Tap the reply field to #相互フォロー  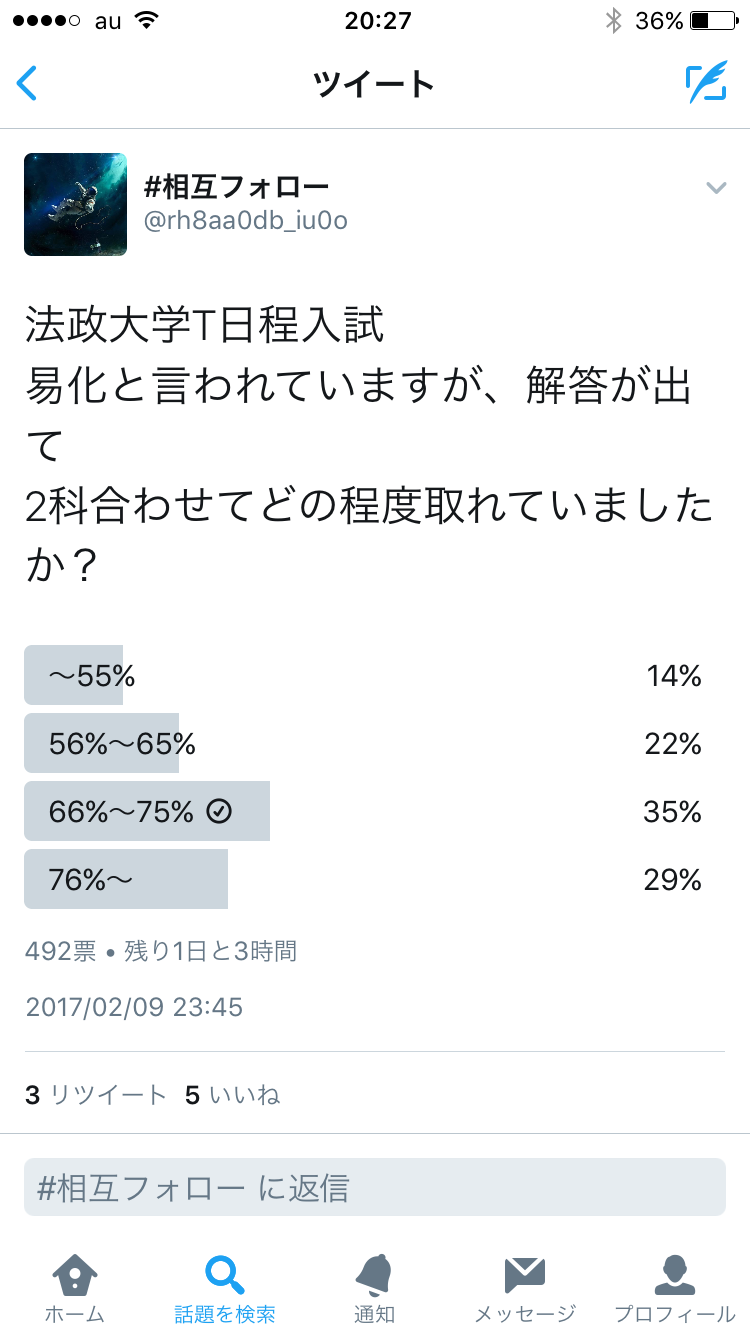pyautogui.click(x=374, y=1188)
